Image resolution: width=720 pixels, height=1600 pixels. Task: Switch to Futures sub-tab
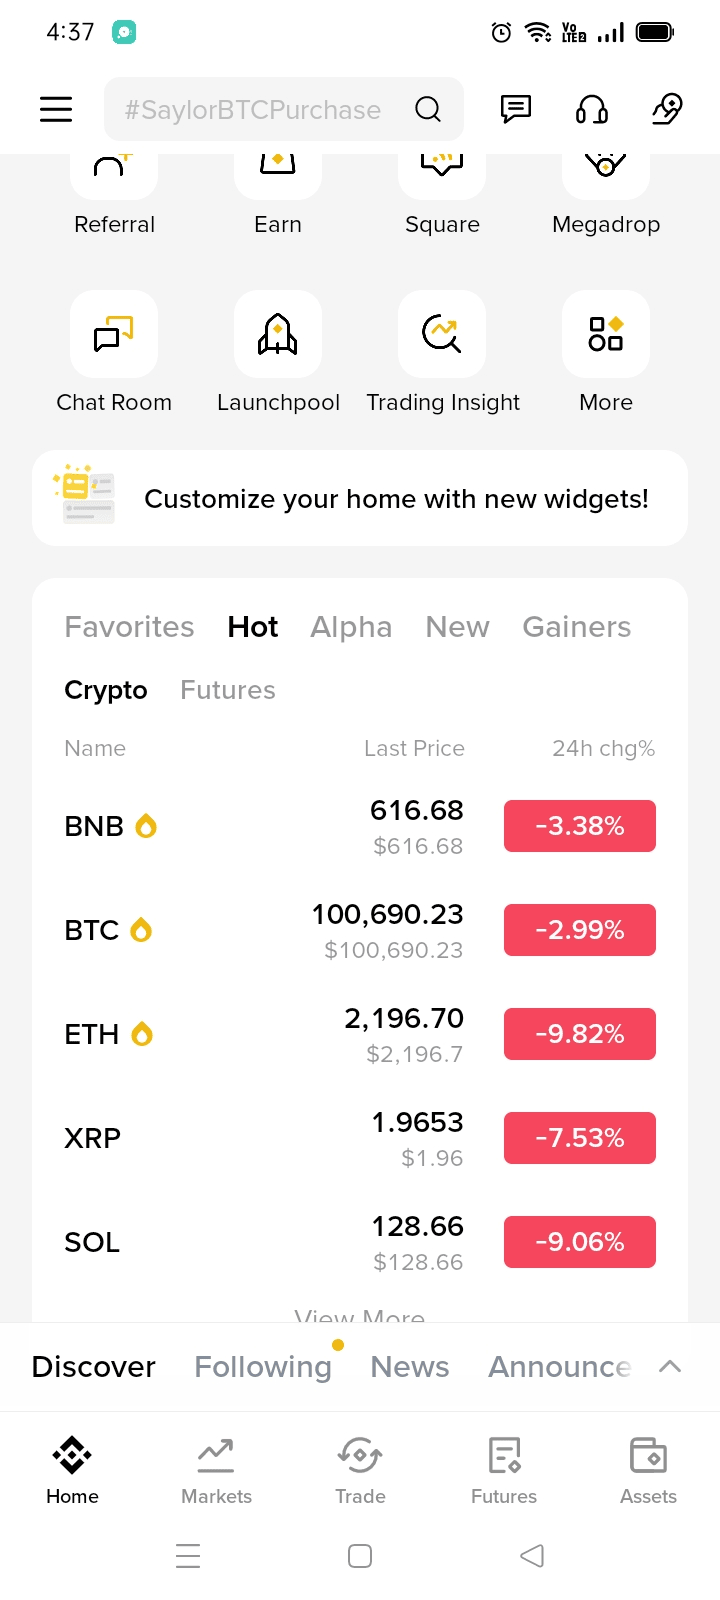[x=228, y=690]
